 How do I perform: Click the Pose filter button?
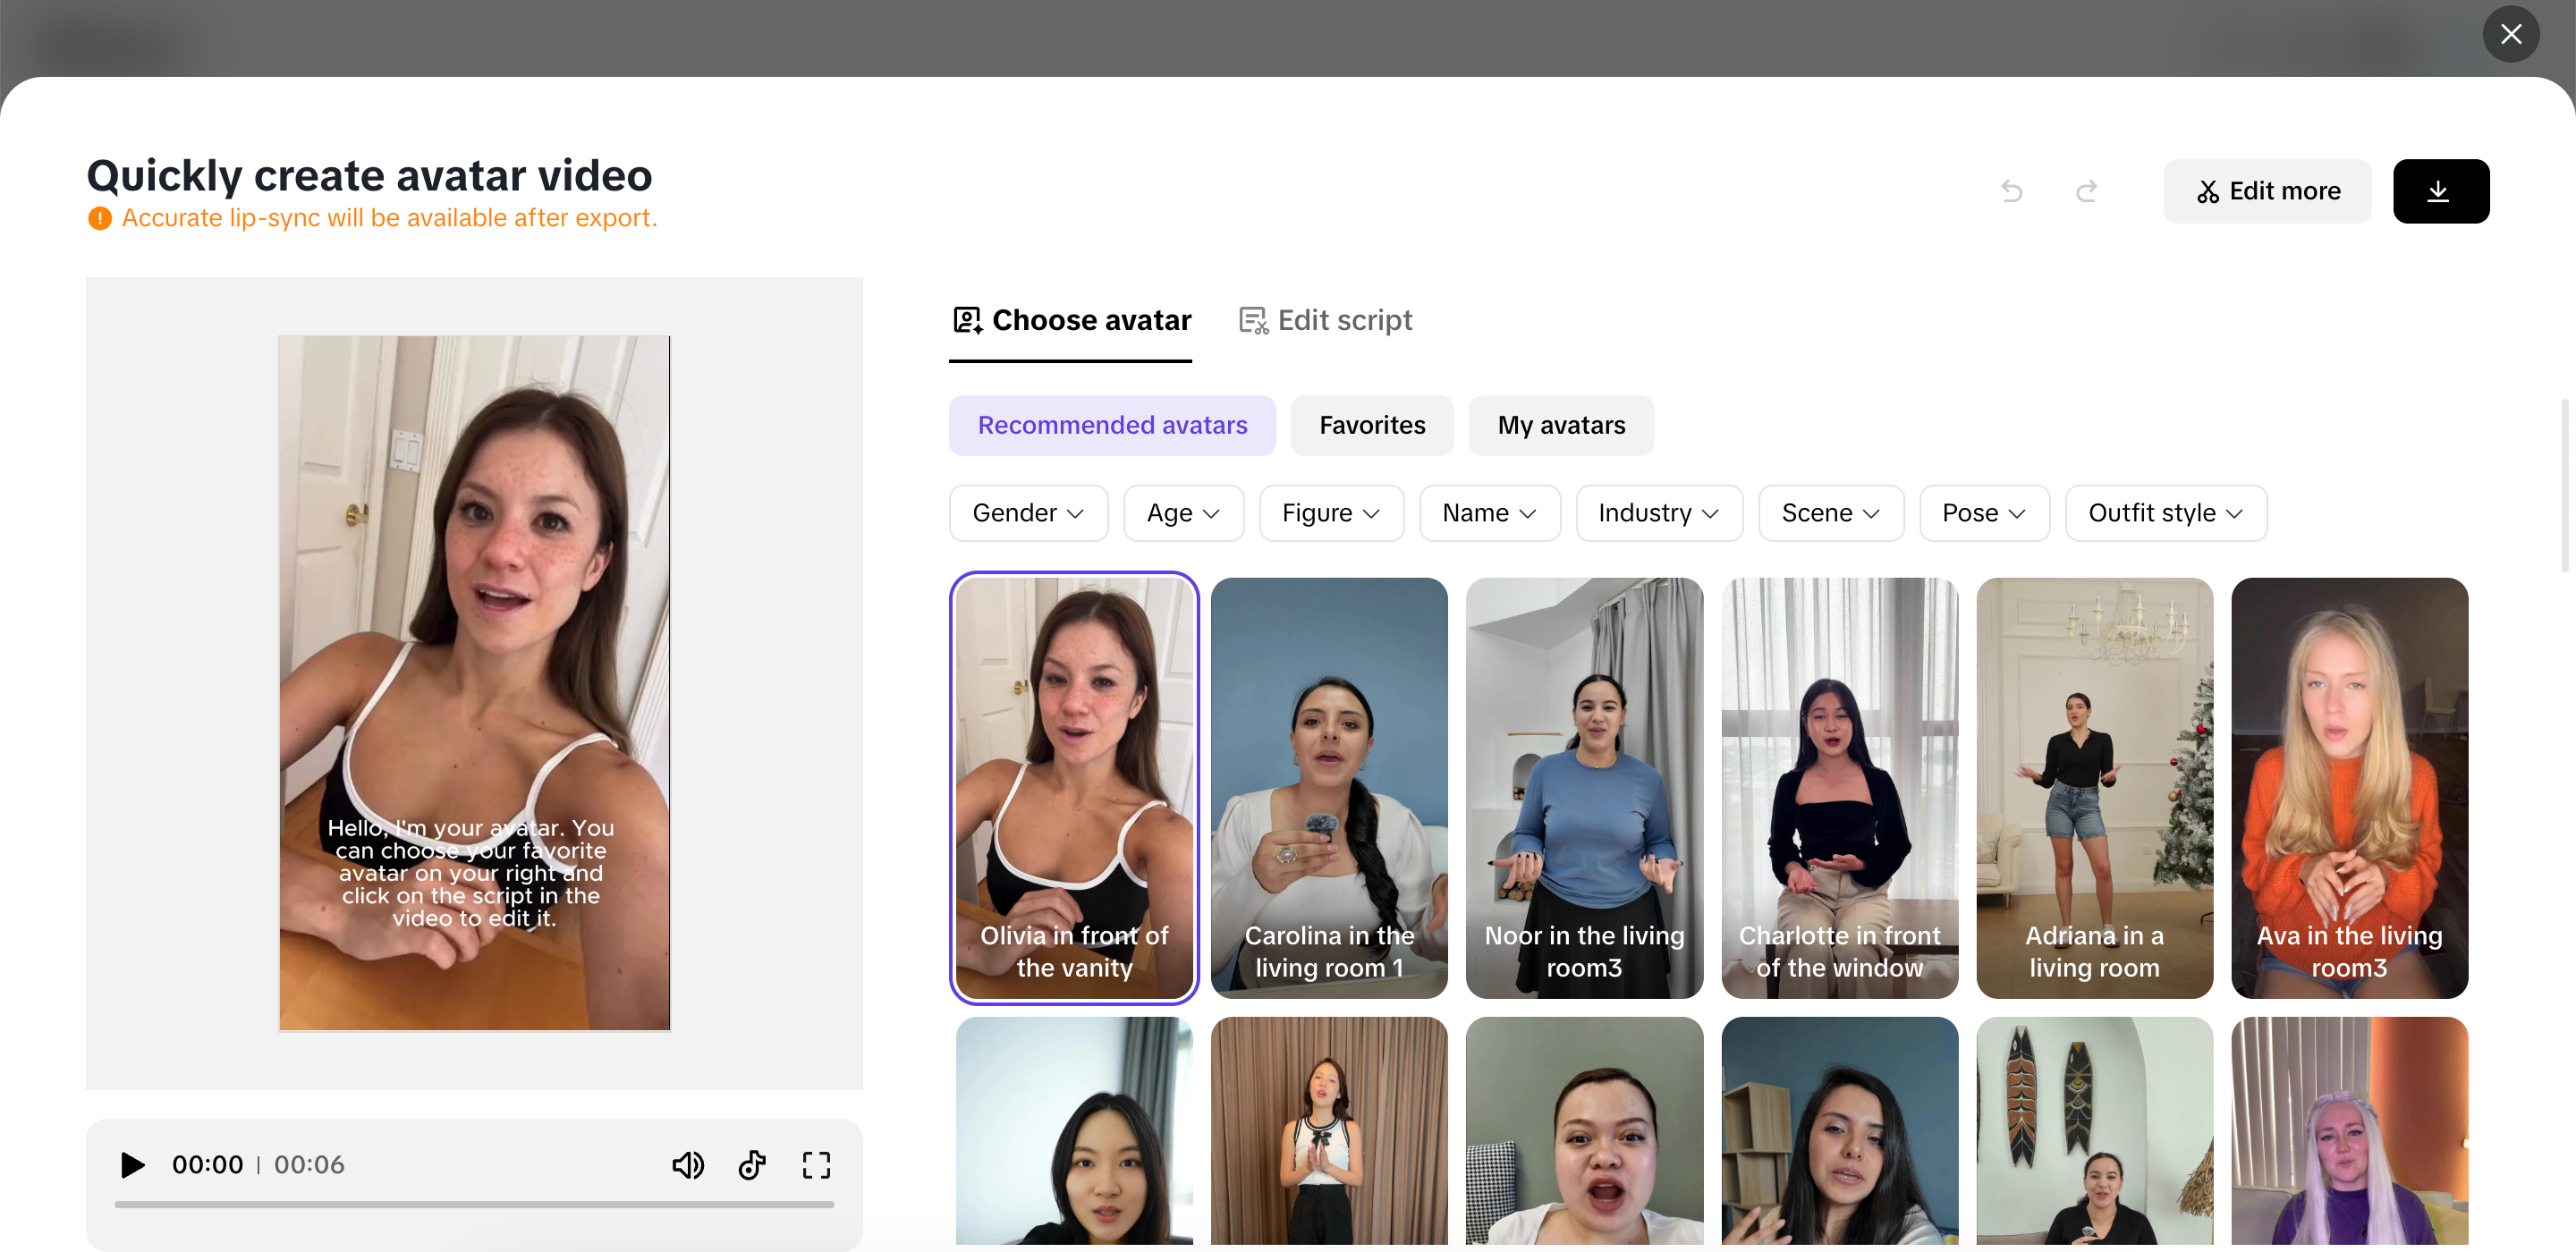tap(1984, 513)
